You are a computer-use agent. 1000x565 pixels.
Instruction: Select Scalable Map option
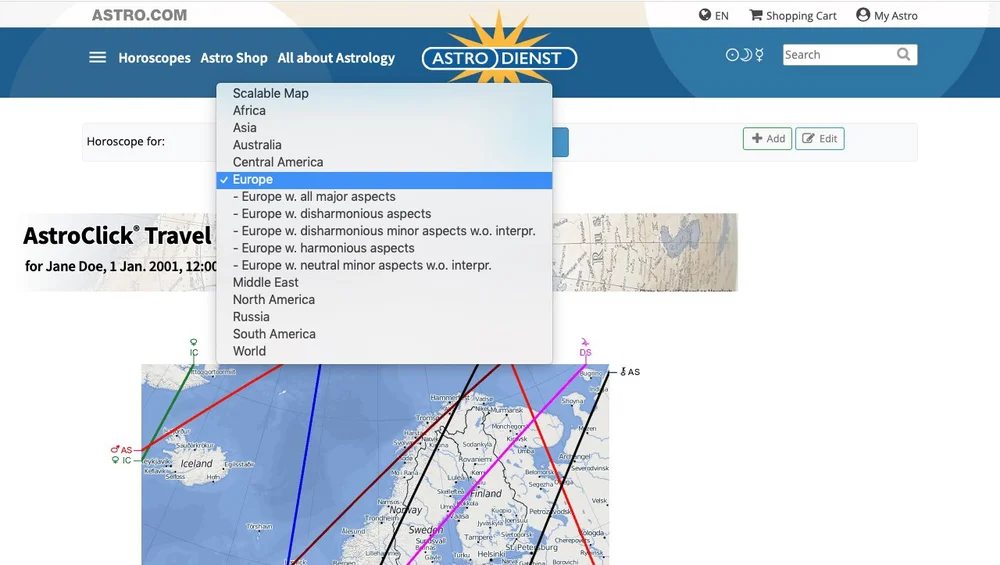tap(384, 93)
